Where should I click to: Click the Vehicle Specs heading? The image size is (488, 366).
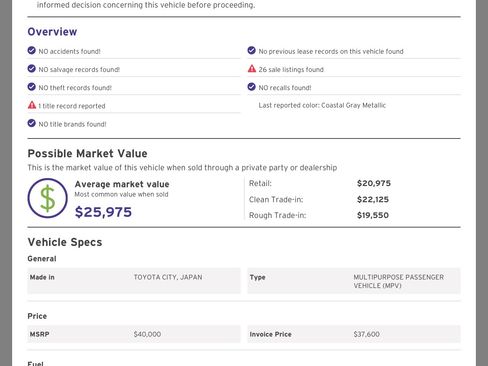coord(65,242)
